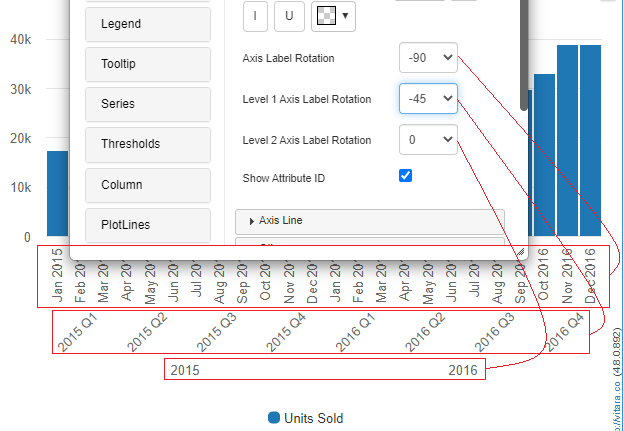Click the dialog's vertical scrollbar
The image size is (624, 431).
pos(523,60)
